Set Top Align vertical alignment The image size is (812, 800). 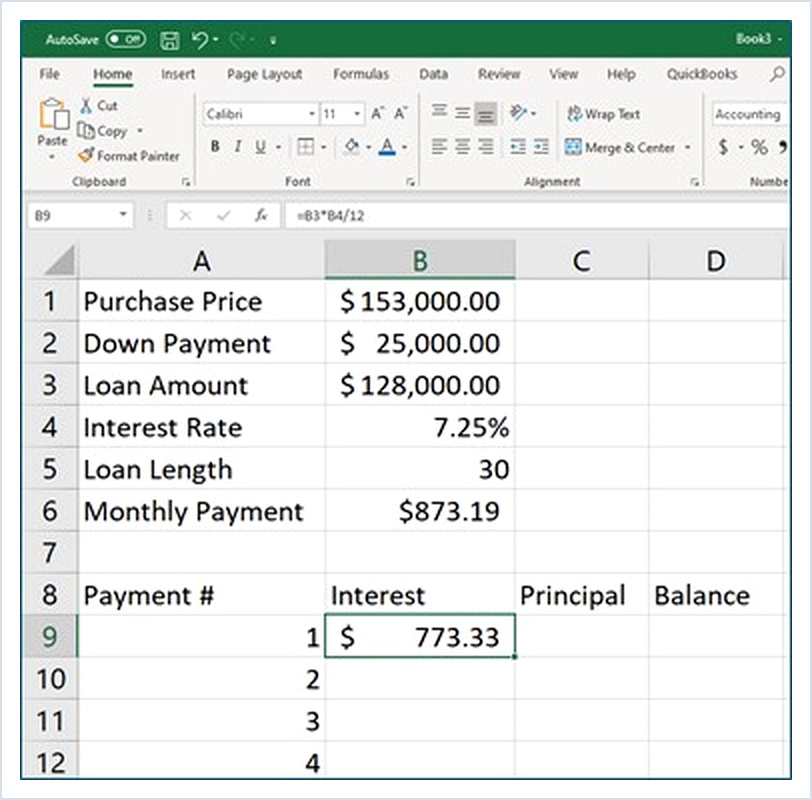point(439,111)
